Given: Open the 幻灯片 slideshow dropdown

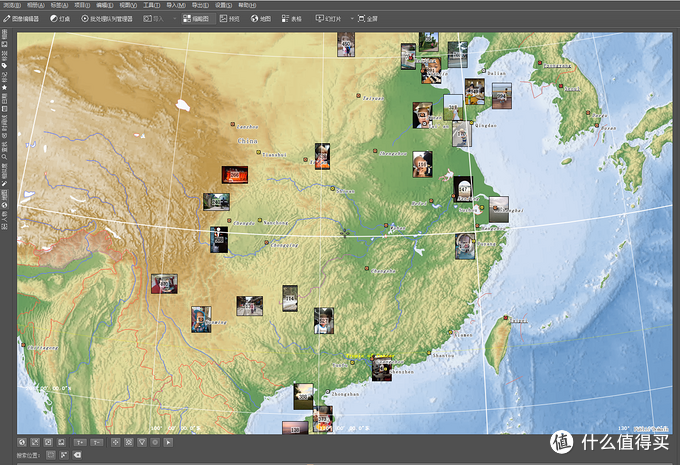Looking at the screenshot, I should point(327,18).
